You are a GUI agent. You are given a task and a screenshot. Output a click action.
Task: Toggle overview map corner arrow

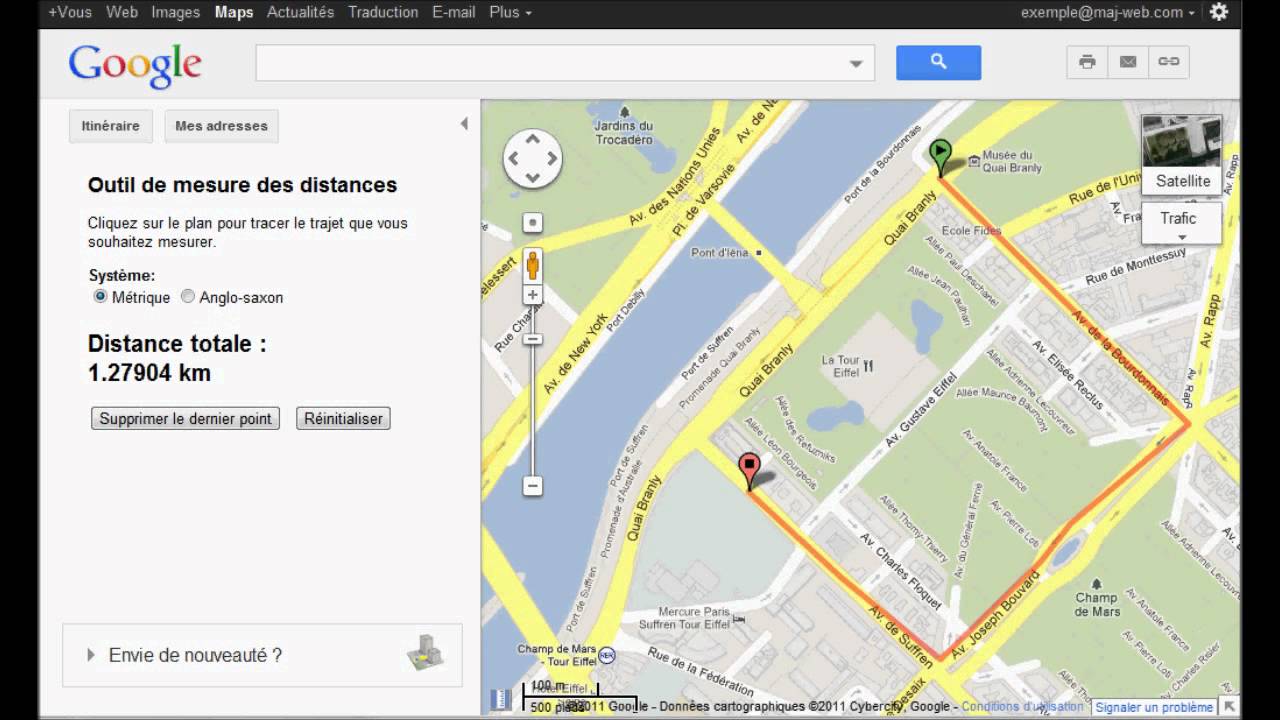[x=1229, y=707]
